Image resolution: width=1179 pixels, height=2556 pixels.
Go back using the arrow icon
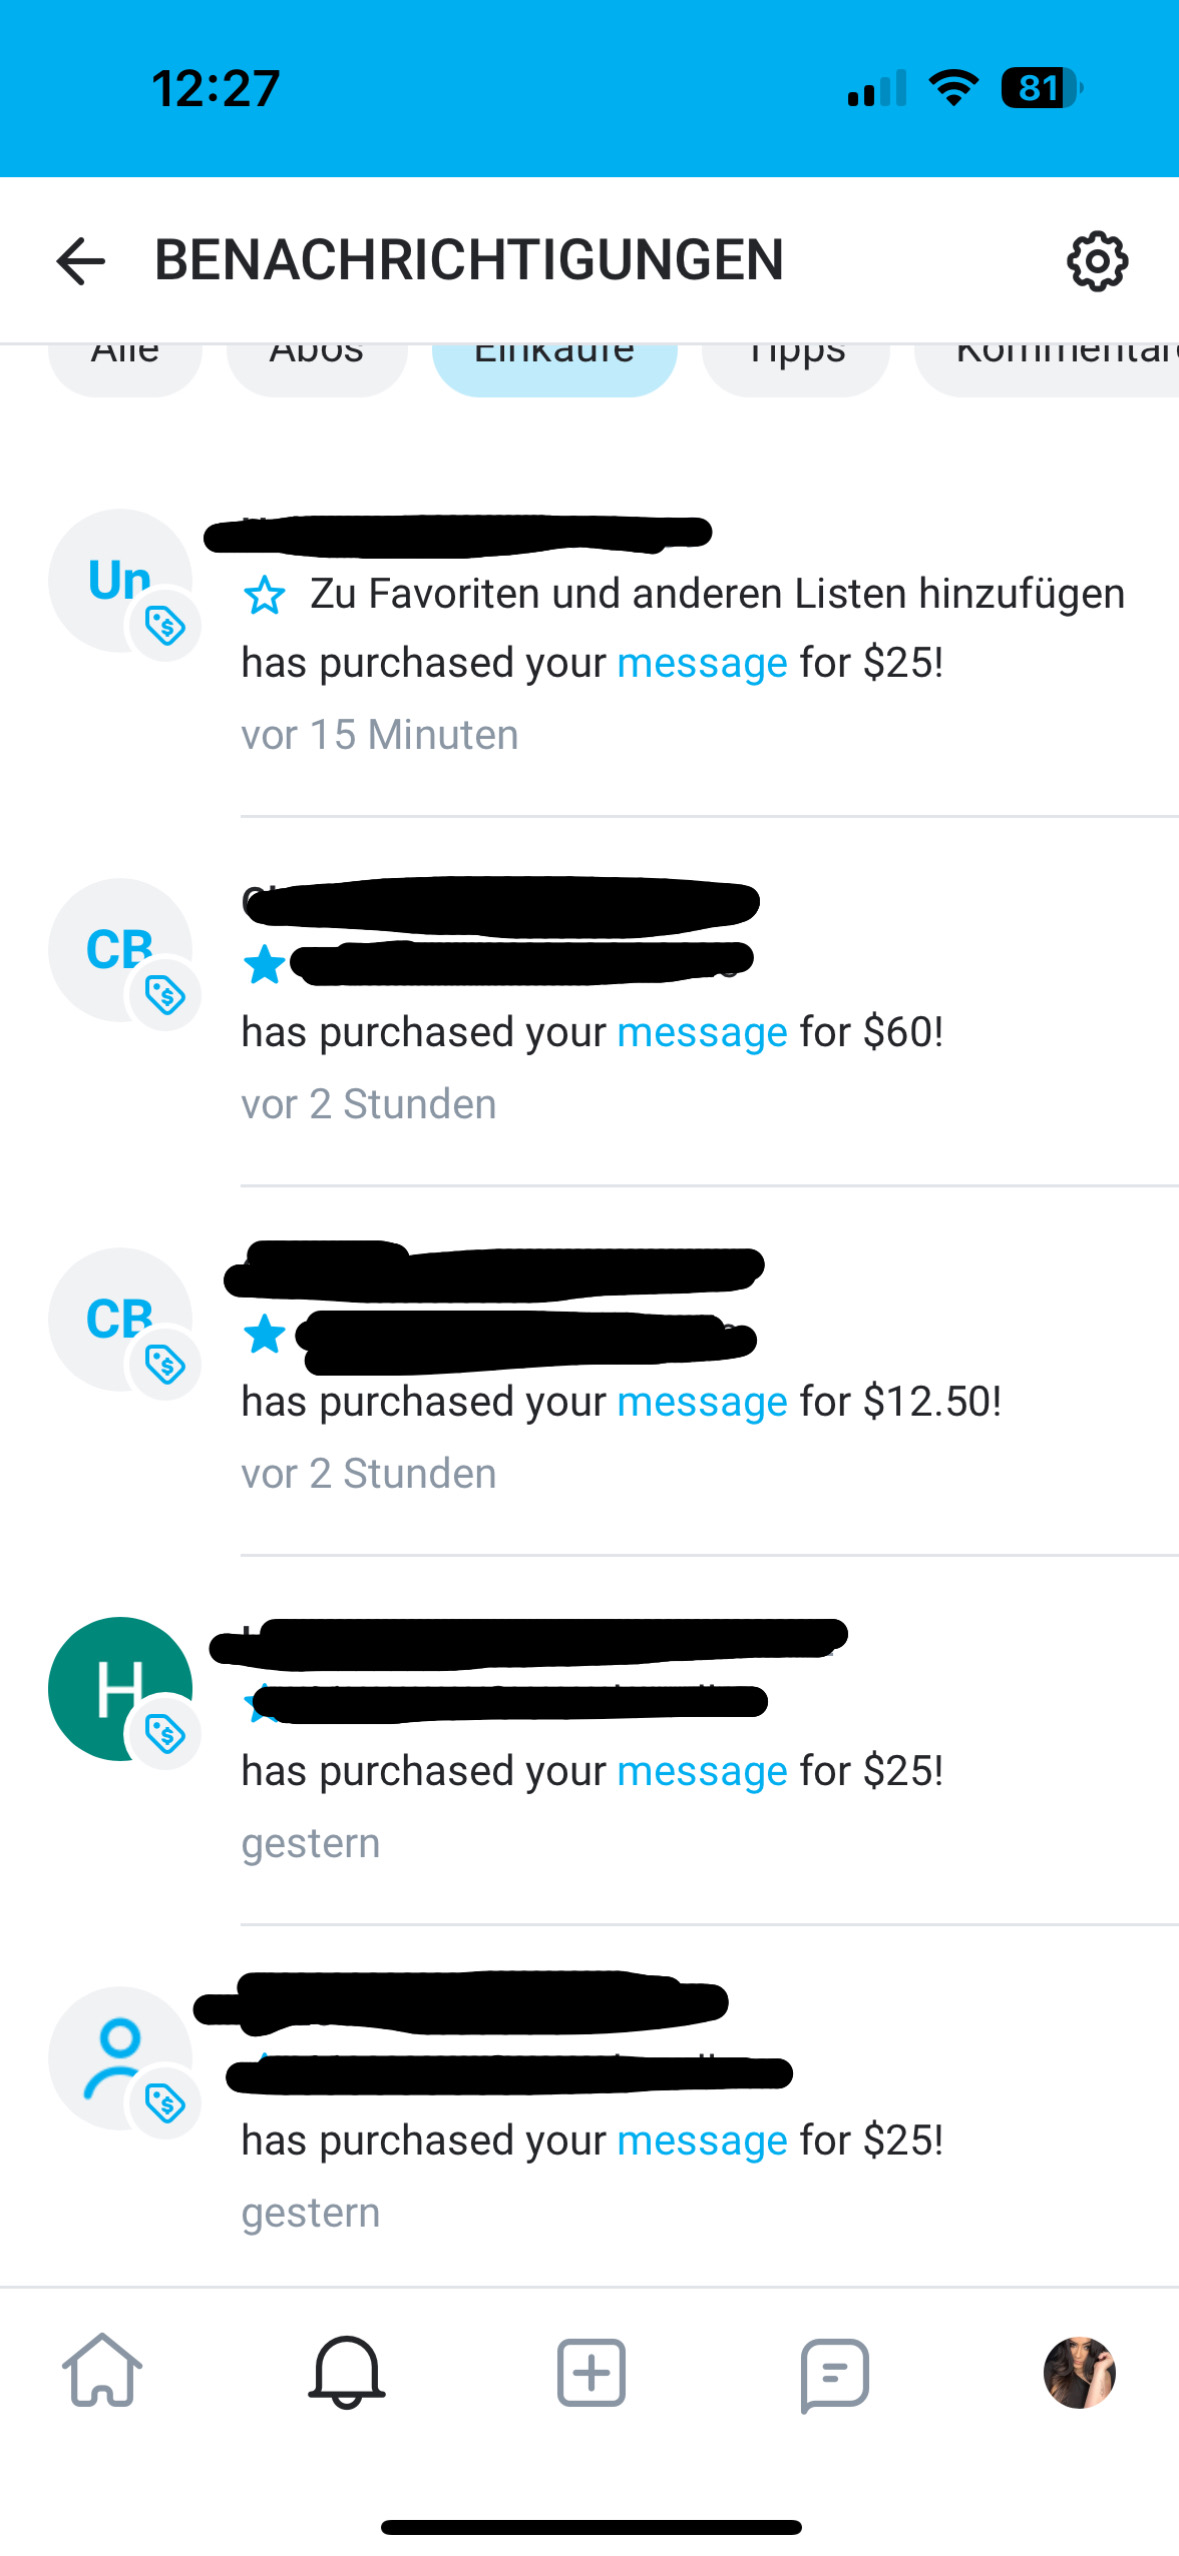[80, 262]
